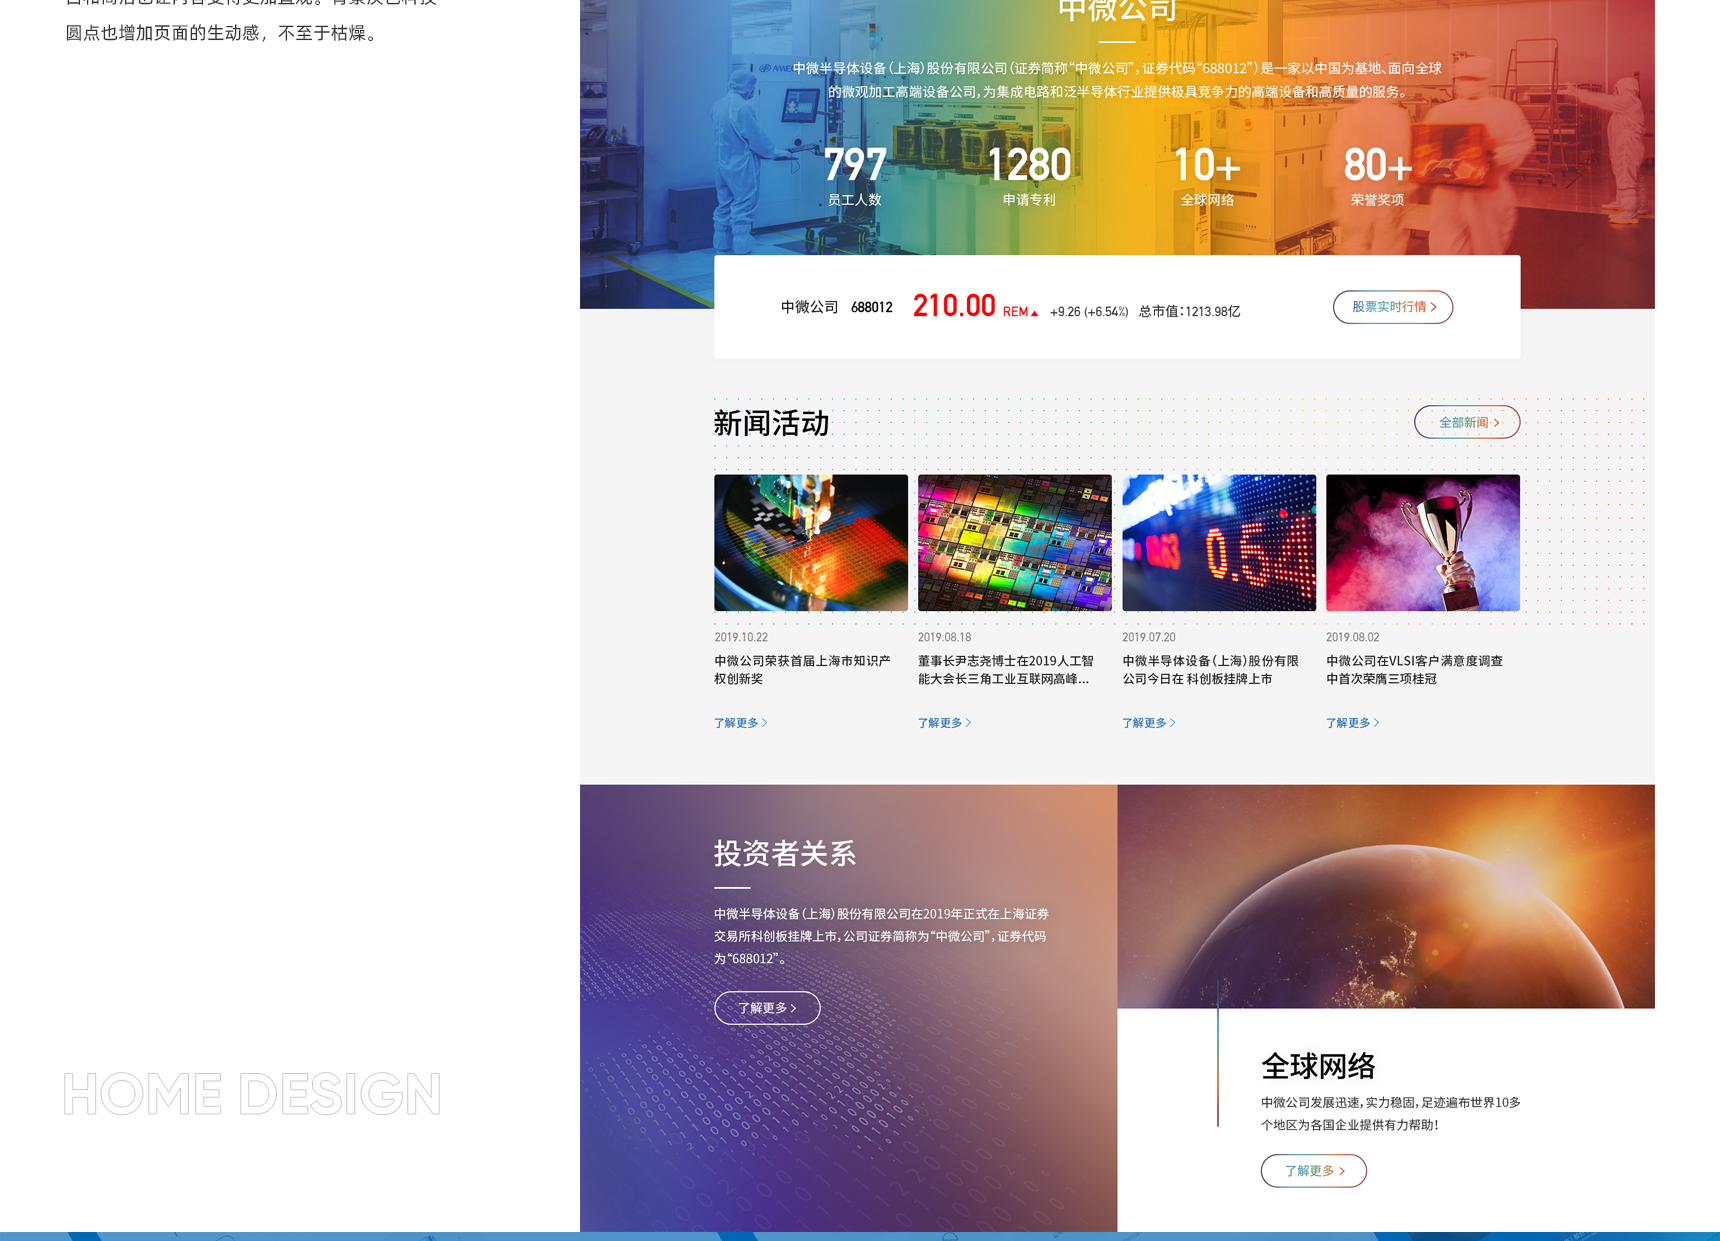Click the red up-arrow next to REM
The height and width of the screenshot is (1241, 1720).
click(1035, 313)
